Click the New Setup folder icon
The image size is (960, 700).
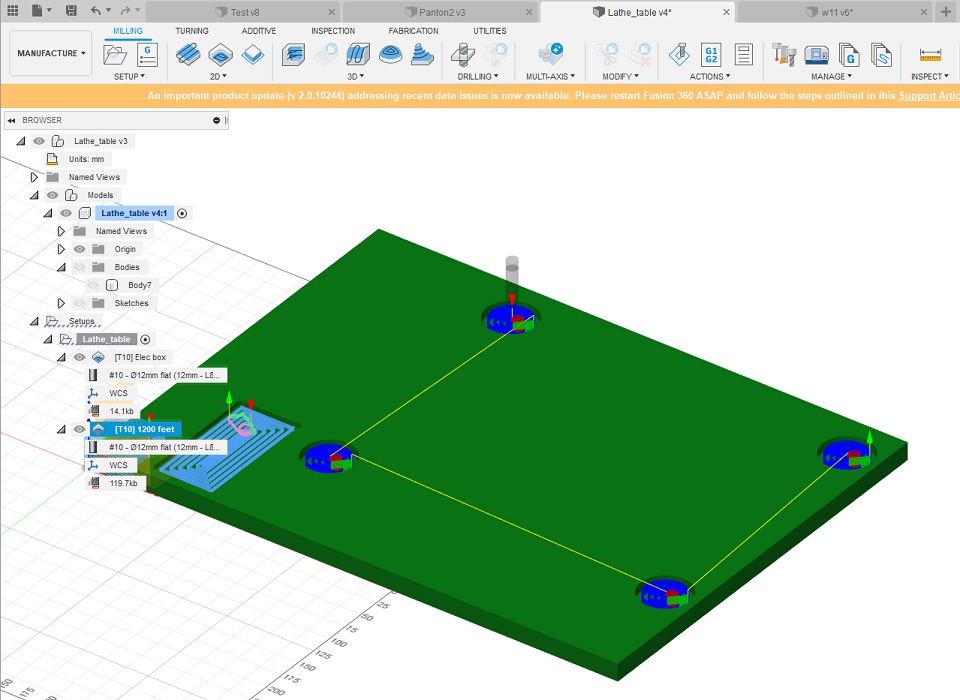114,55
